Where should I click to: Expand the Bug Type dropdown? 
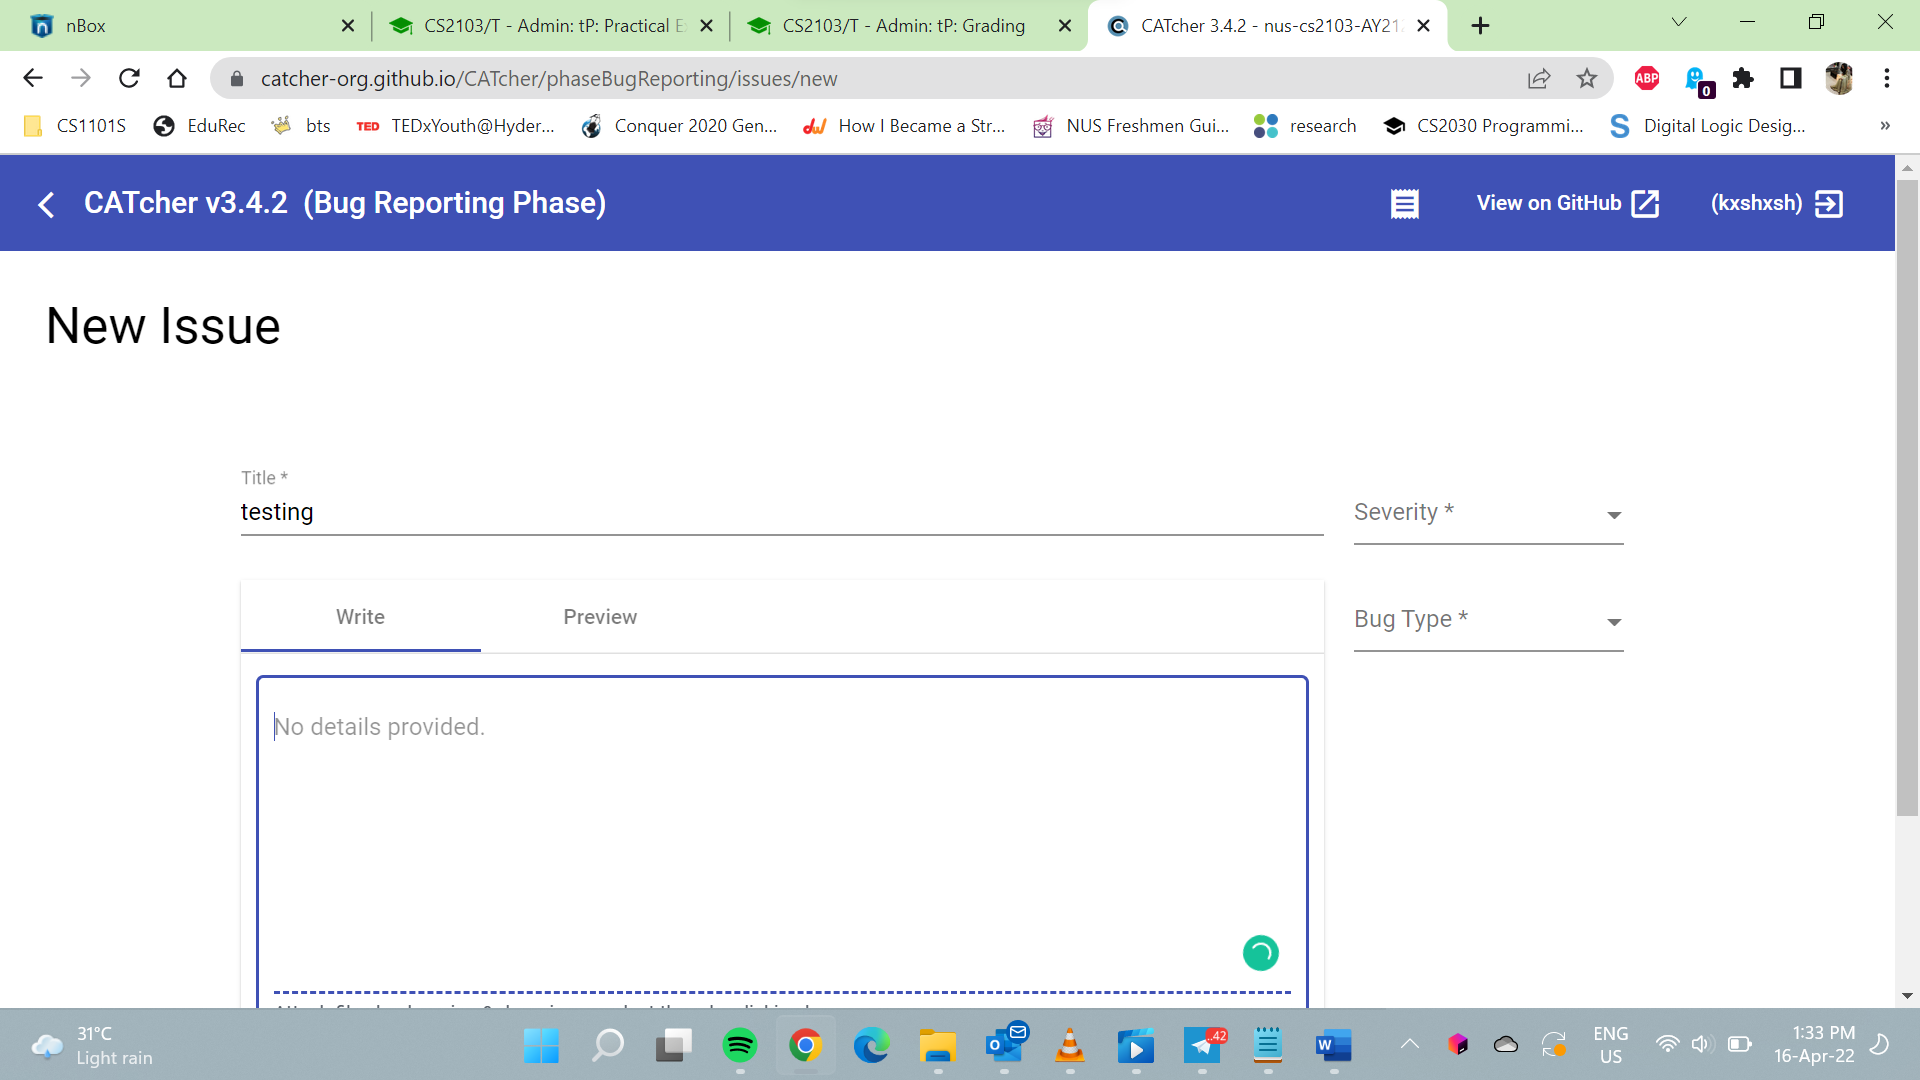1488,621
